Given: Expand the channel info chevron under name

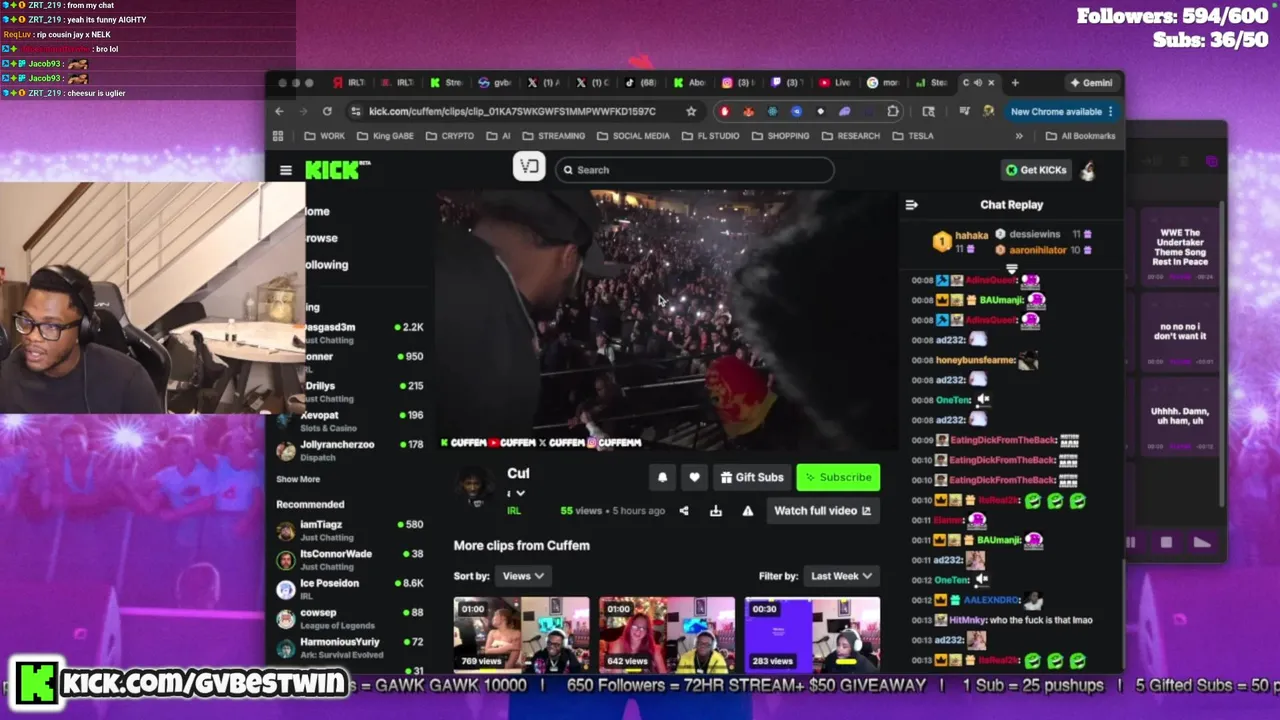Looking at the screenshot, I should pos(520,493).
